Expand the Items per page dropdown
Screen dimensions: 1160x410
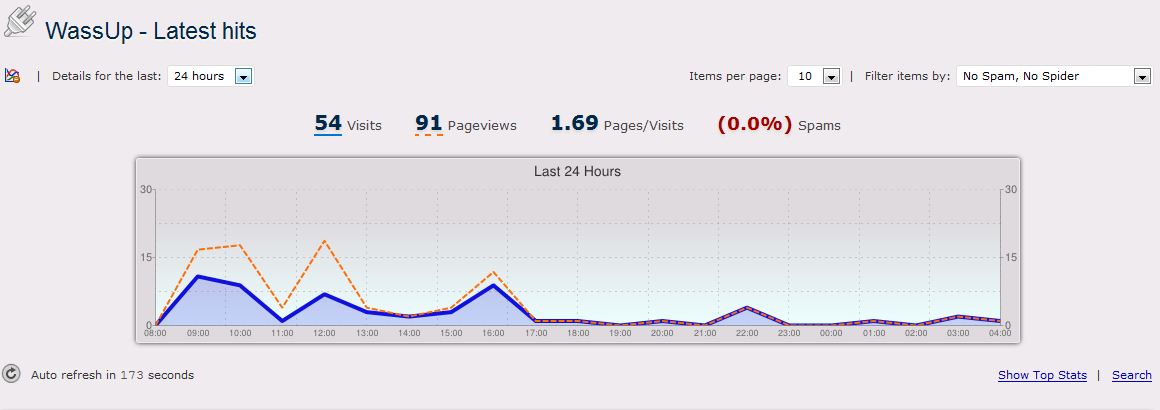tap(814, 75)
